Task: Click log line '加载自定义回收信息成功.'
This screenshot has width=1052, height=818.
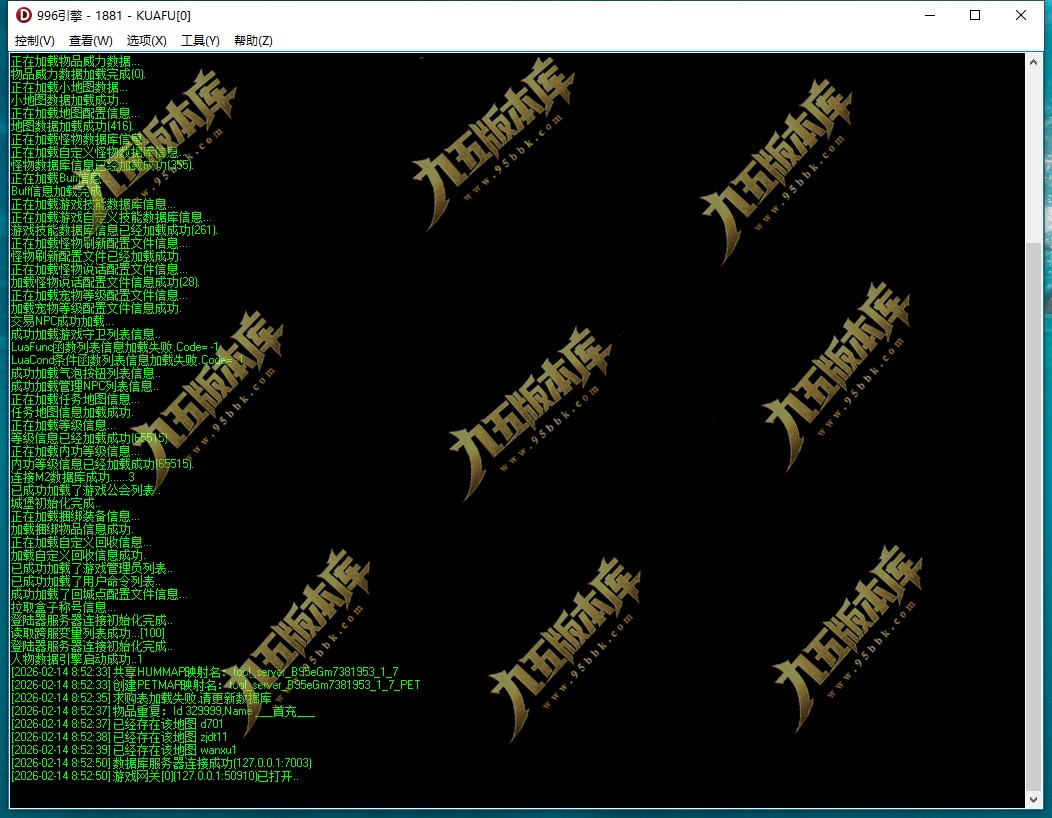Action: [x=78, y=555]
